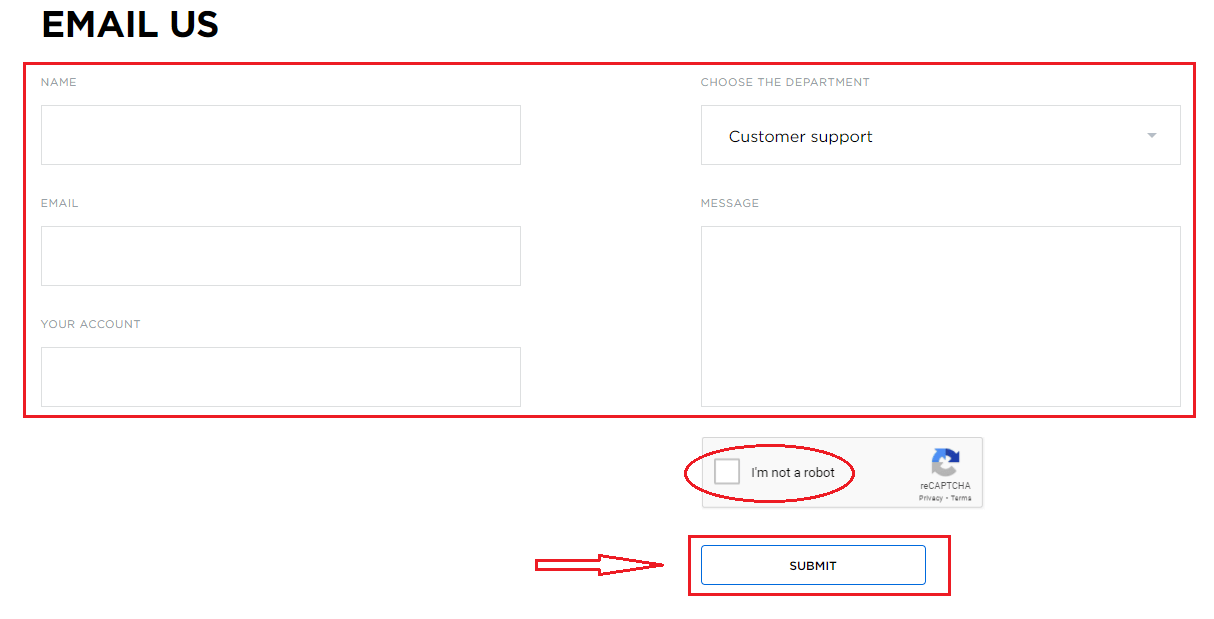
Task: Click the CHOOSE THE DEPARTMENT label
Action: click(x=785, y=82)
